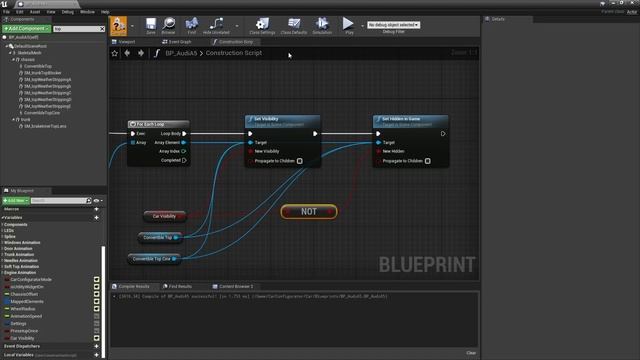Toggle Propagate to Children on Set Visibility
640x360 pixels.
pyautogui.click(x=300, y=161)
